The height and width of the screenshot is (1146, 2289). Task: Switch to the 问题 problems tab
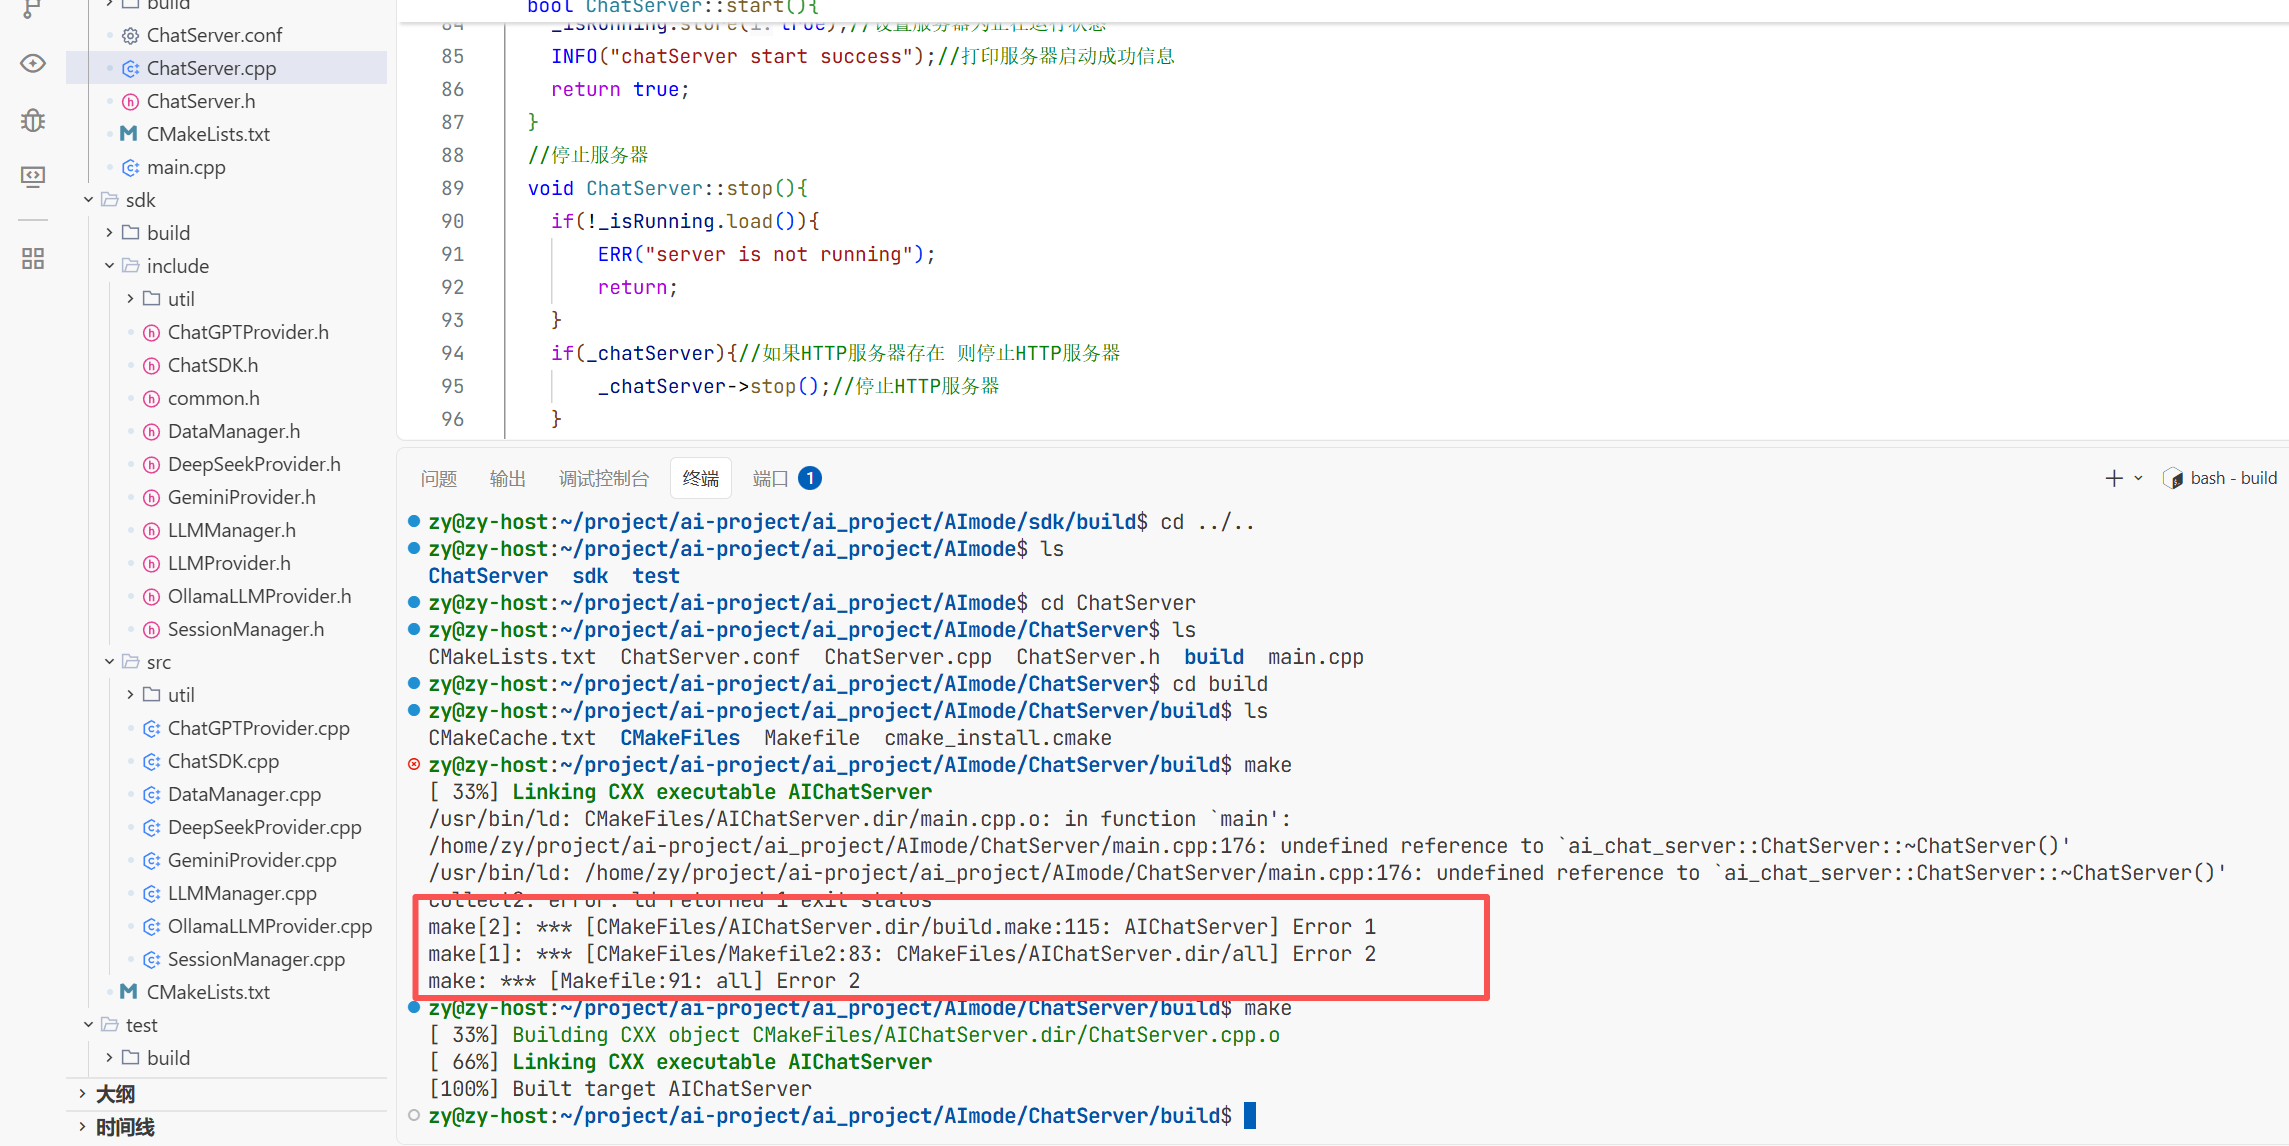438,479
